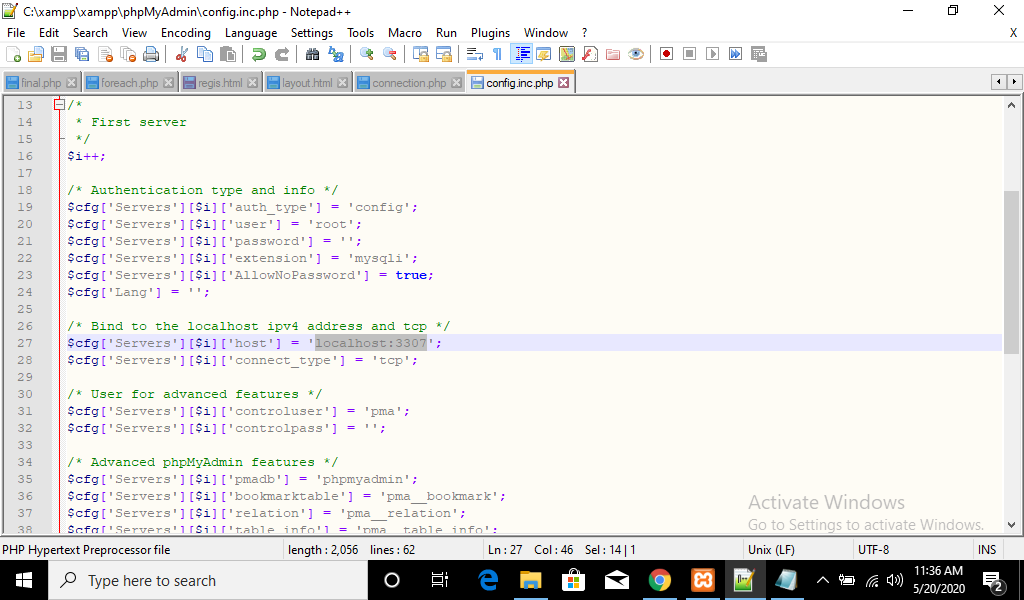Image resolution: width=1024 pixels, height=600 pixels.
Task: Click the Replace toolbar icon
Action: pyautogui.click(x=336, y=54)
